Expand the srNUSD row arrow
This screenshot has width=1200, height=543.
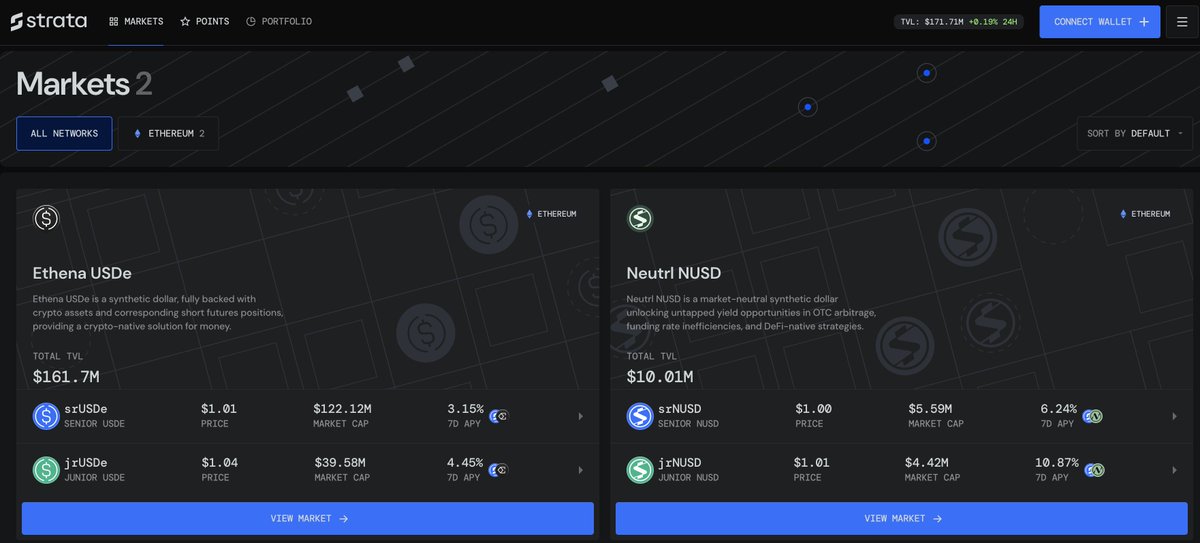coord(1175,416)
